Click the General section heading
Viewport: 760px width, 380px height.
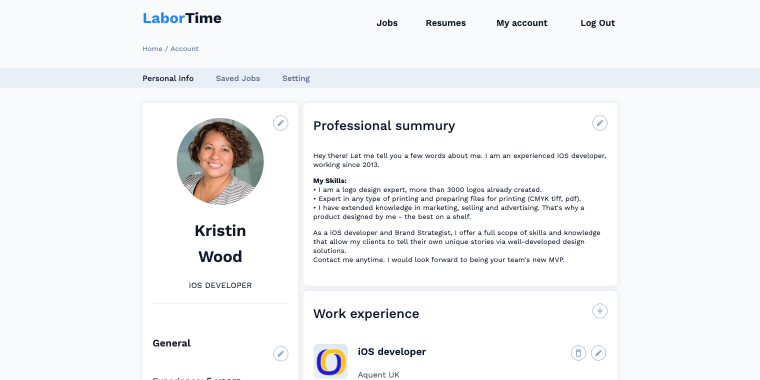point(171,344)
